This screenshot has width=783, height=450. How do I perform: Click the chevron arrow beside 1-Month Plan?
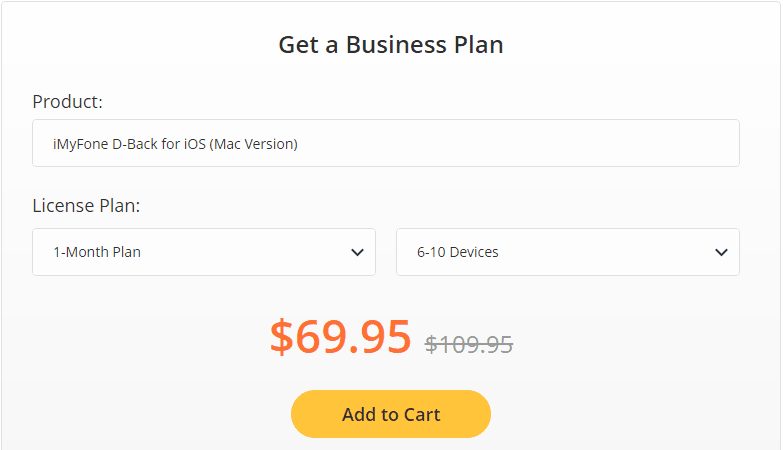pos(357,252)
